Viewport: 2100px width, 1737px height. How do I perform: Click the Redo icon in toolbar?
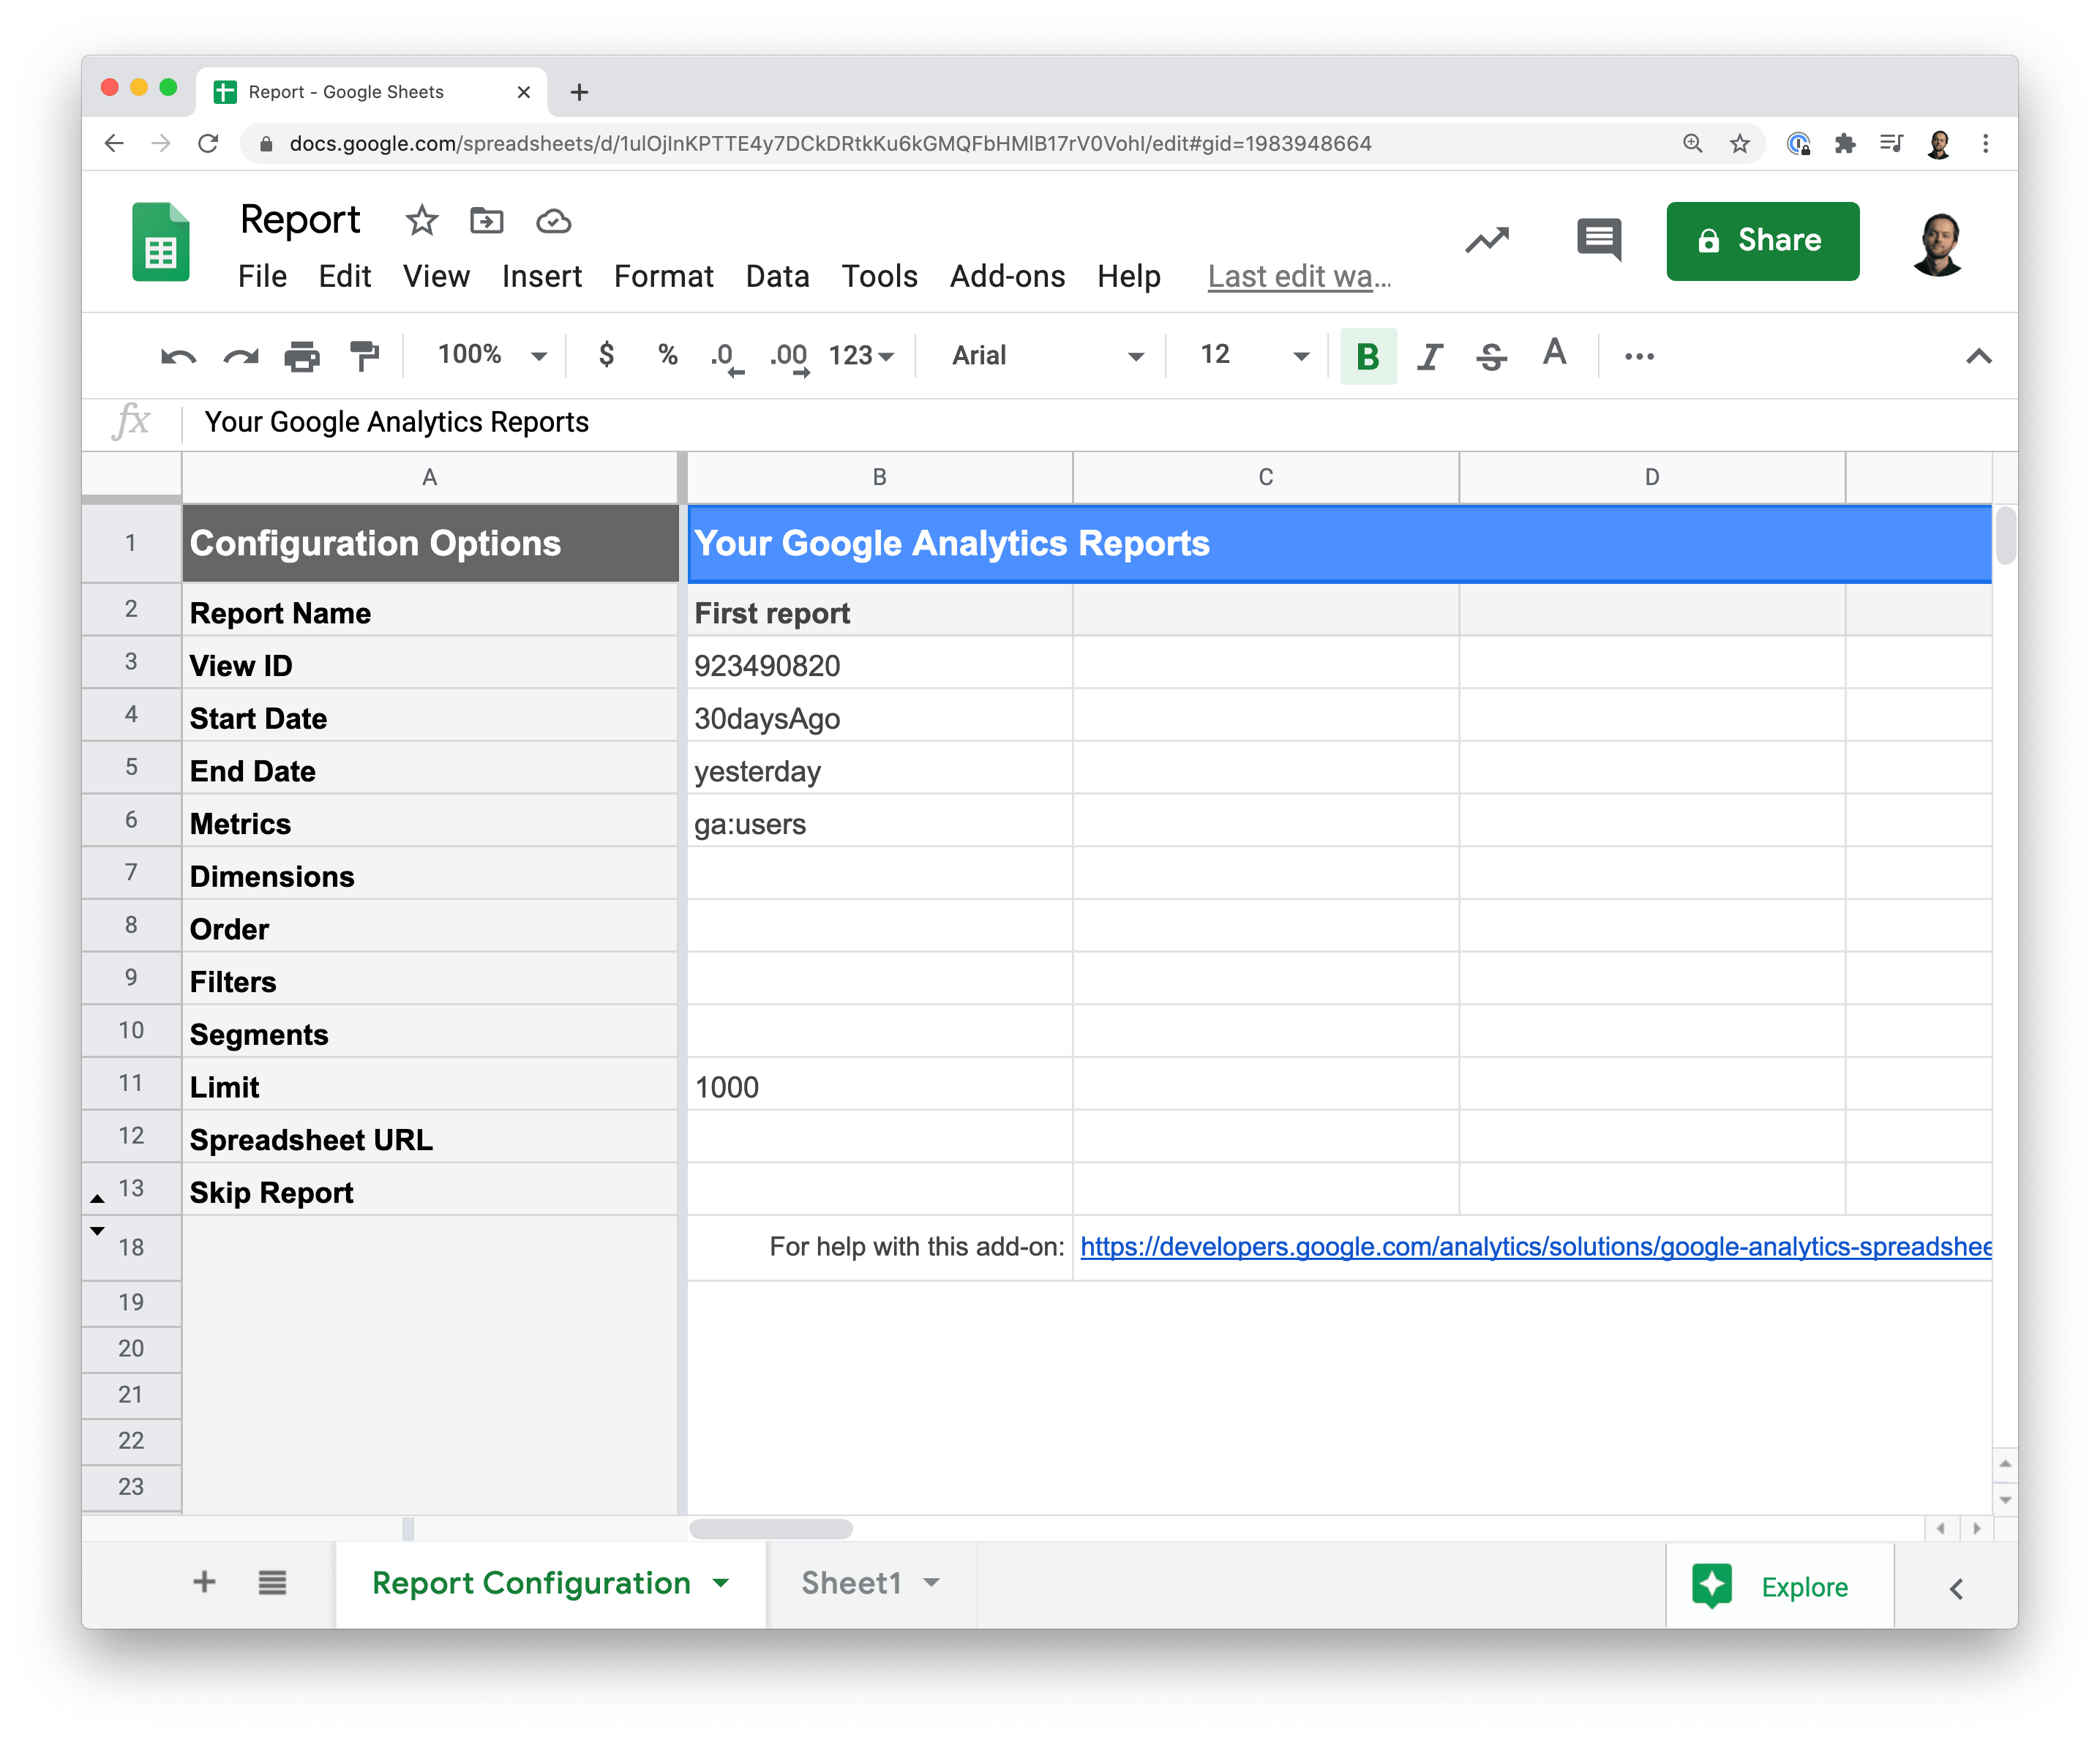pos(240,356)
